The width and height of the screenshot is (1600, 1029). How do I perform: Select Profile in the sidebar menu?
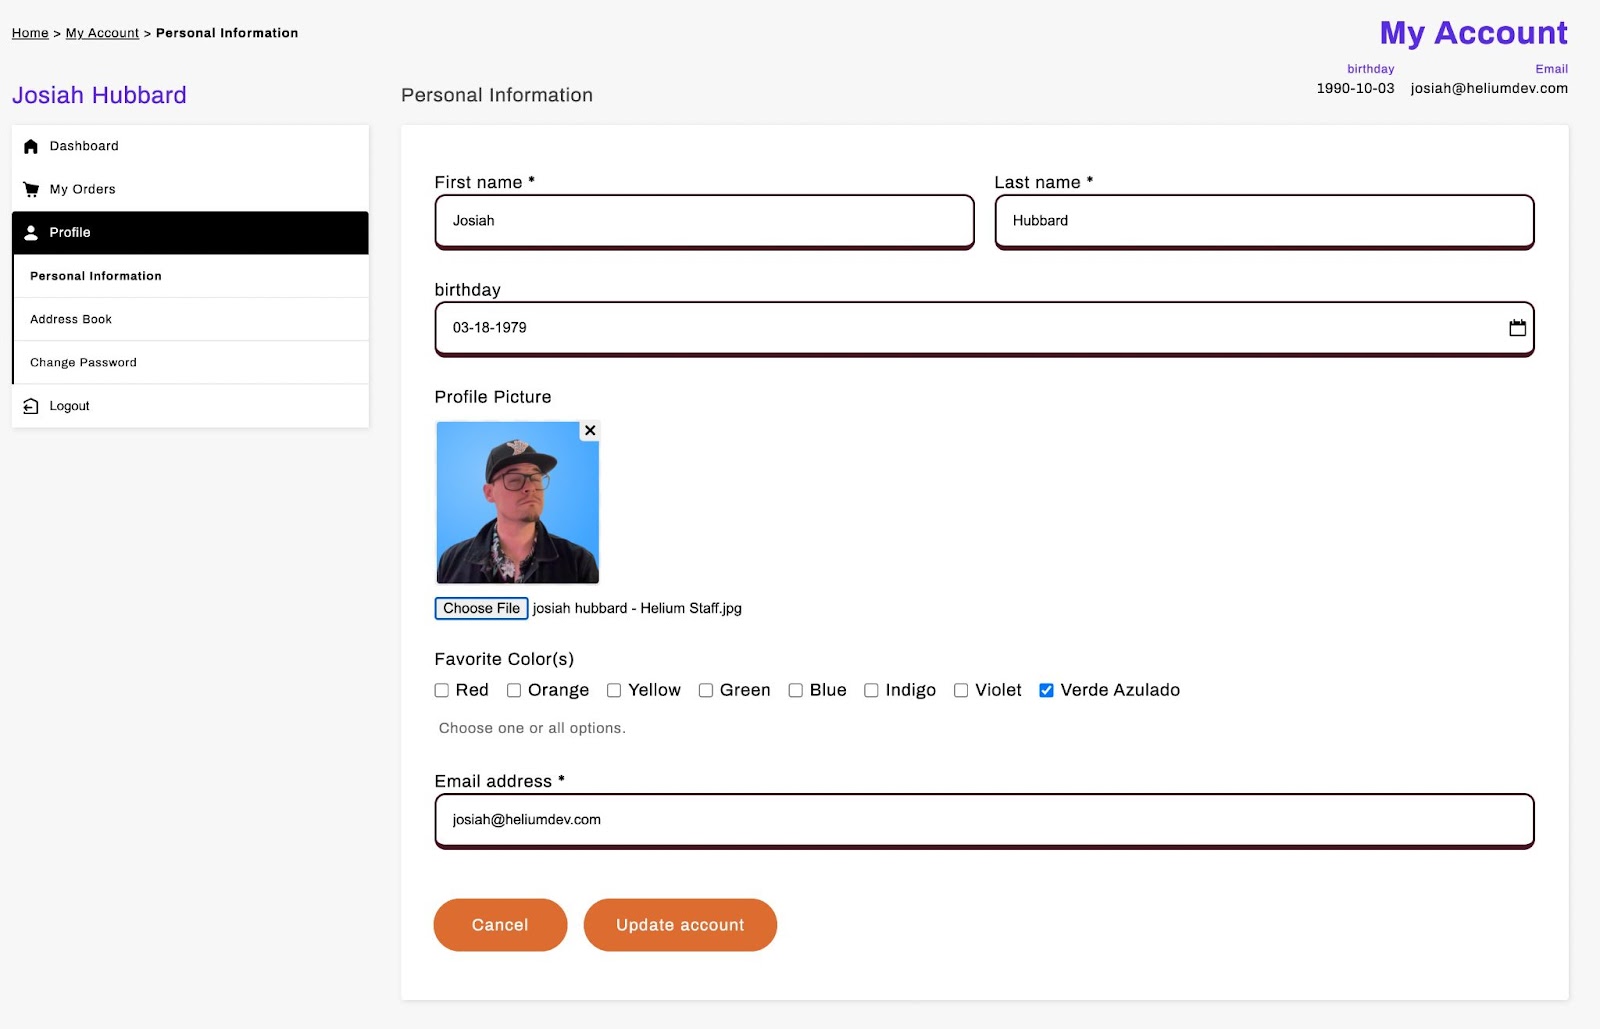pyautogui.click(x=190, y=232)
